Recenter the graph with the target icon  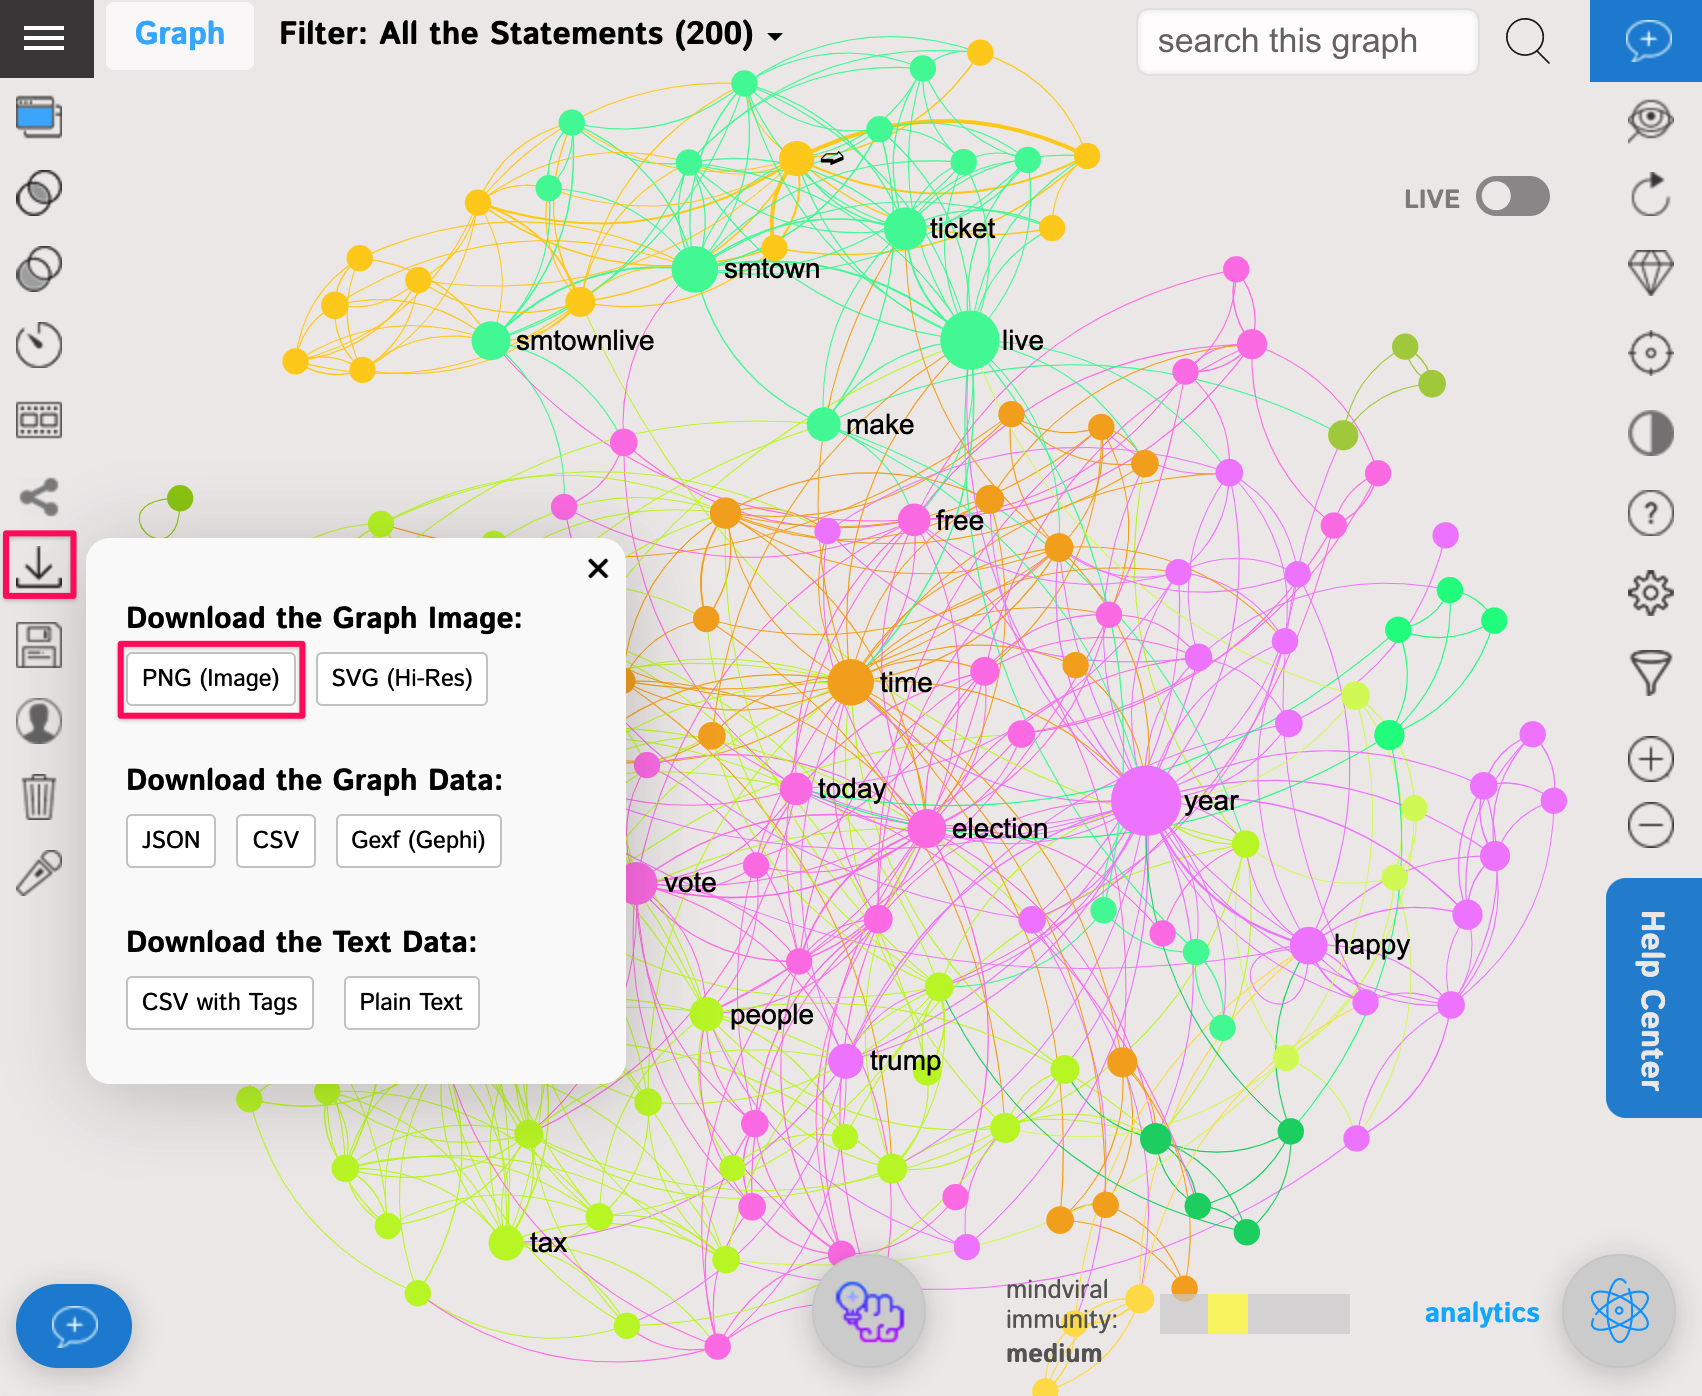[x=1650, y=352]
